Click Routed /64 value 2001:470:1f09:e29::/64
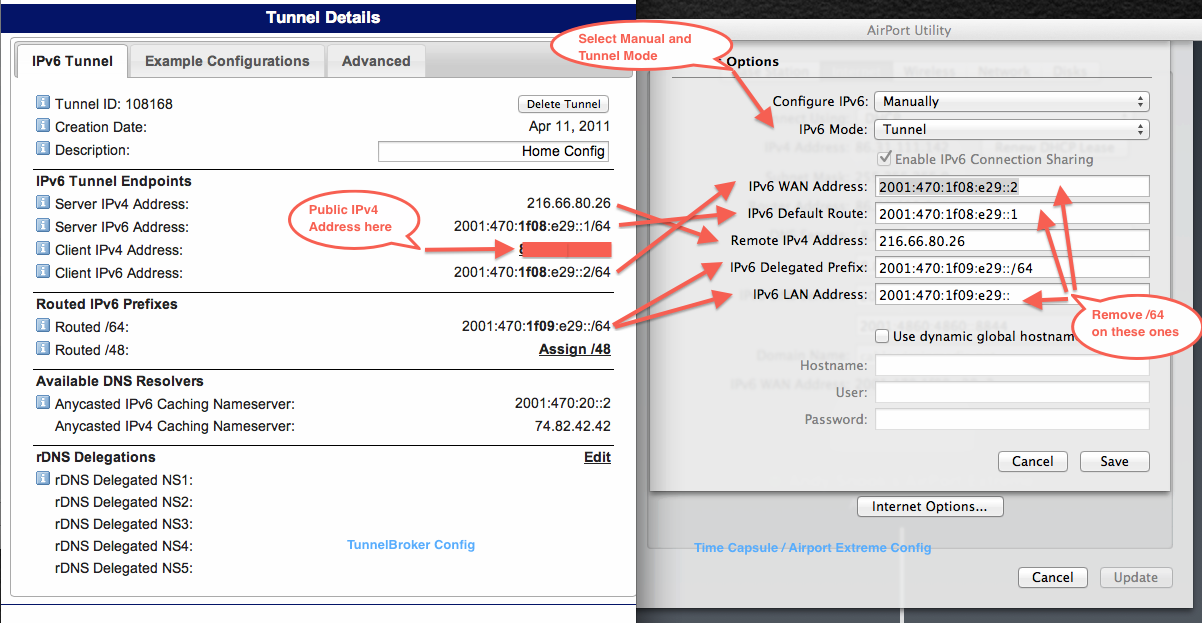Viewport: 1202px width, 623px height. click(536, 326)
